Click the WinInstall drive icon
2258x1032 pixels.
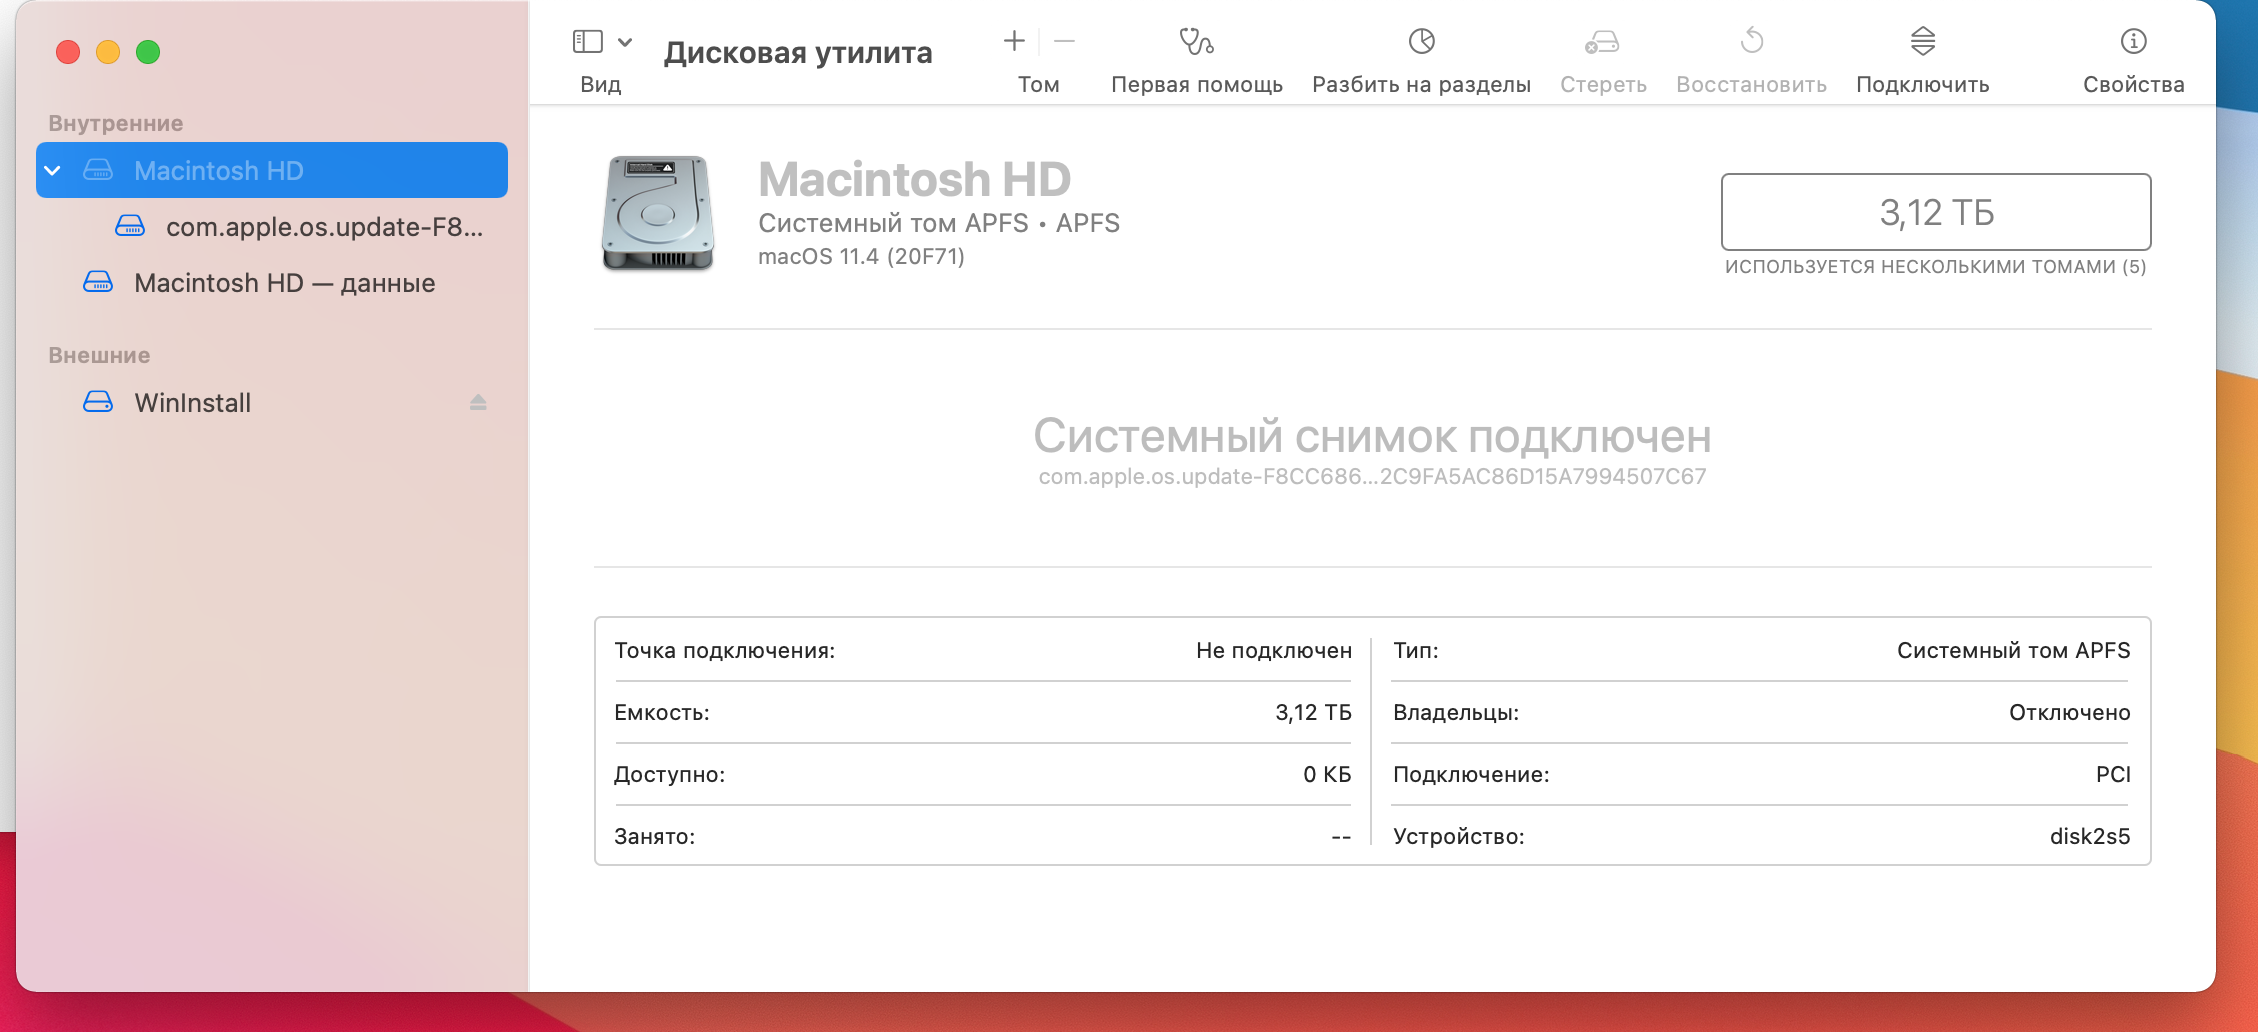[98, 402]
